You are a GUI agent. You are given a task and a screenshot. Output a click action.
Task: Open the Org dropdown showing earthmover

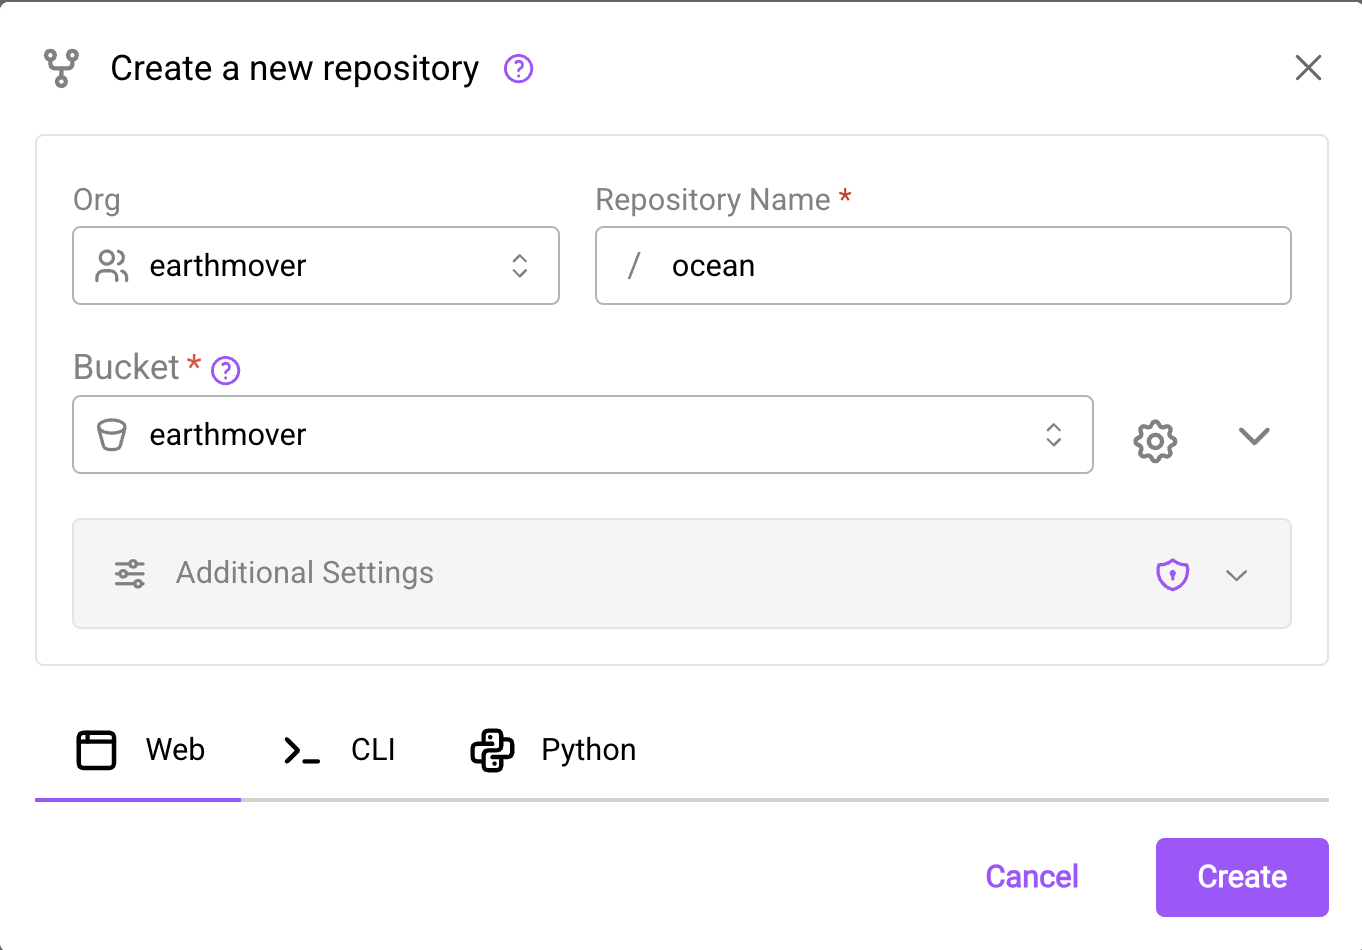(x=315, y=266)
